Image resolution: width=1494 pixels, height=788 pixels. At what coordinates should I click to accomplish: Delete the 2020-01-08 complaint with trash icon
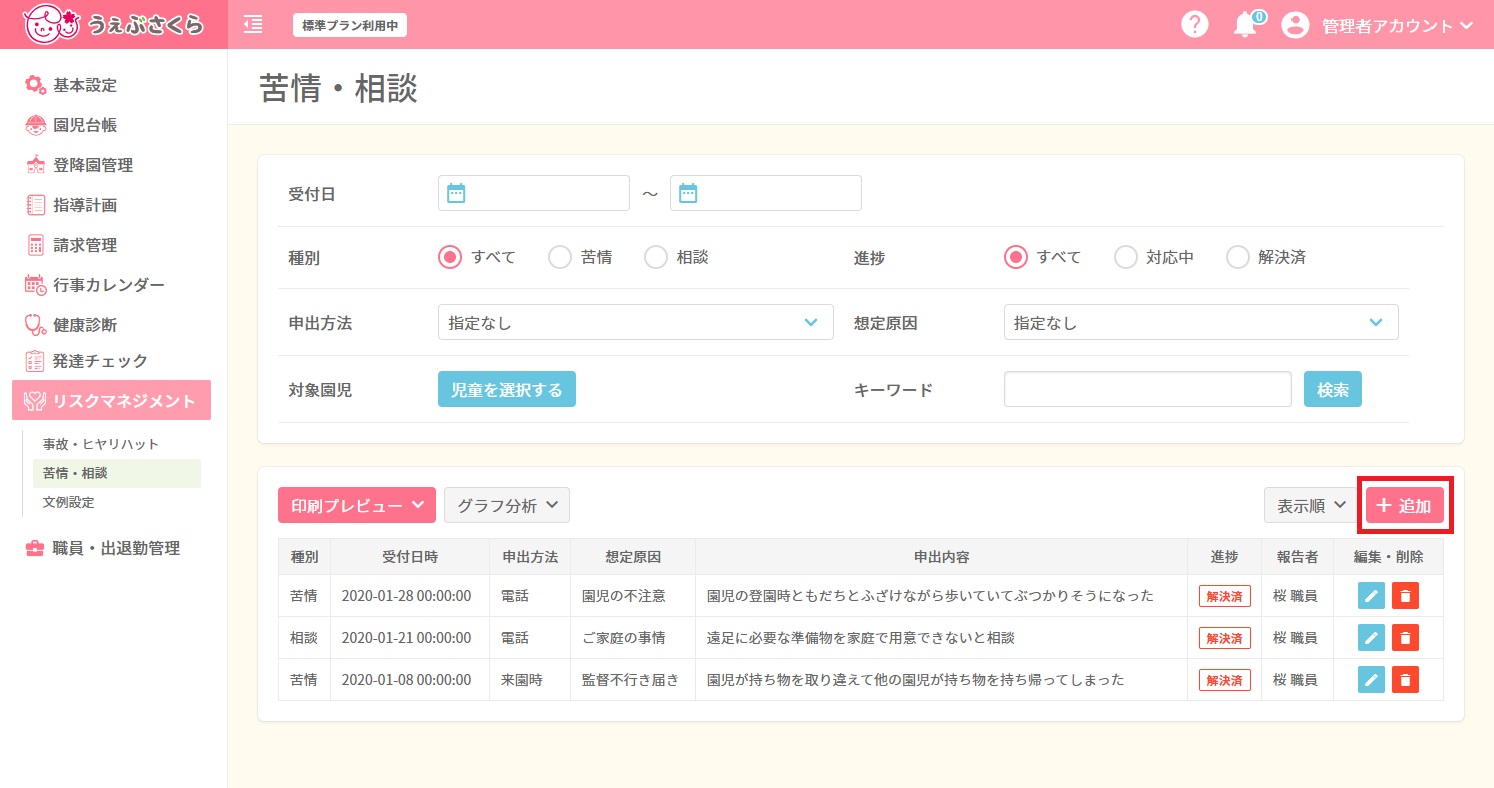[1405, 680]
